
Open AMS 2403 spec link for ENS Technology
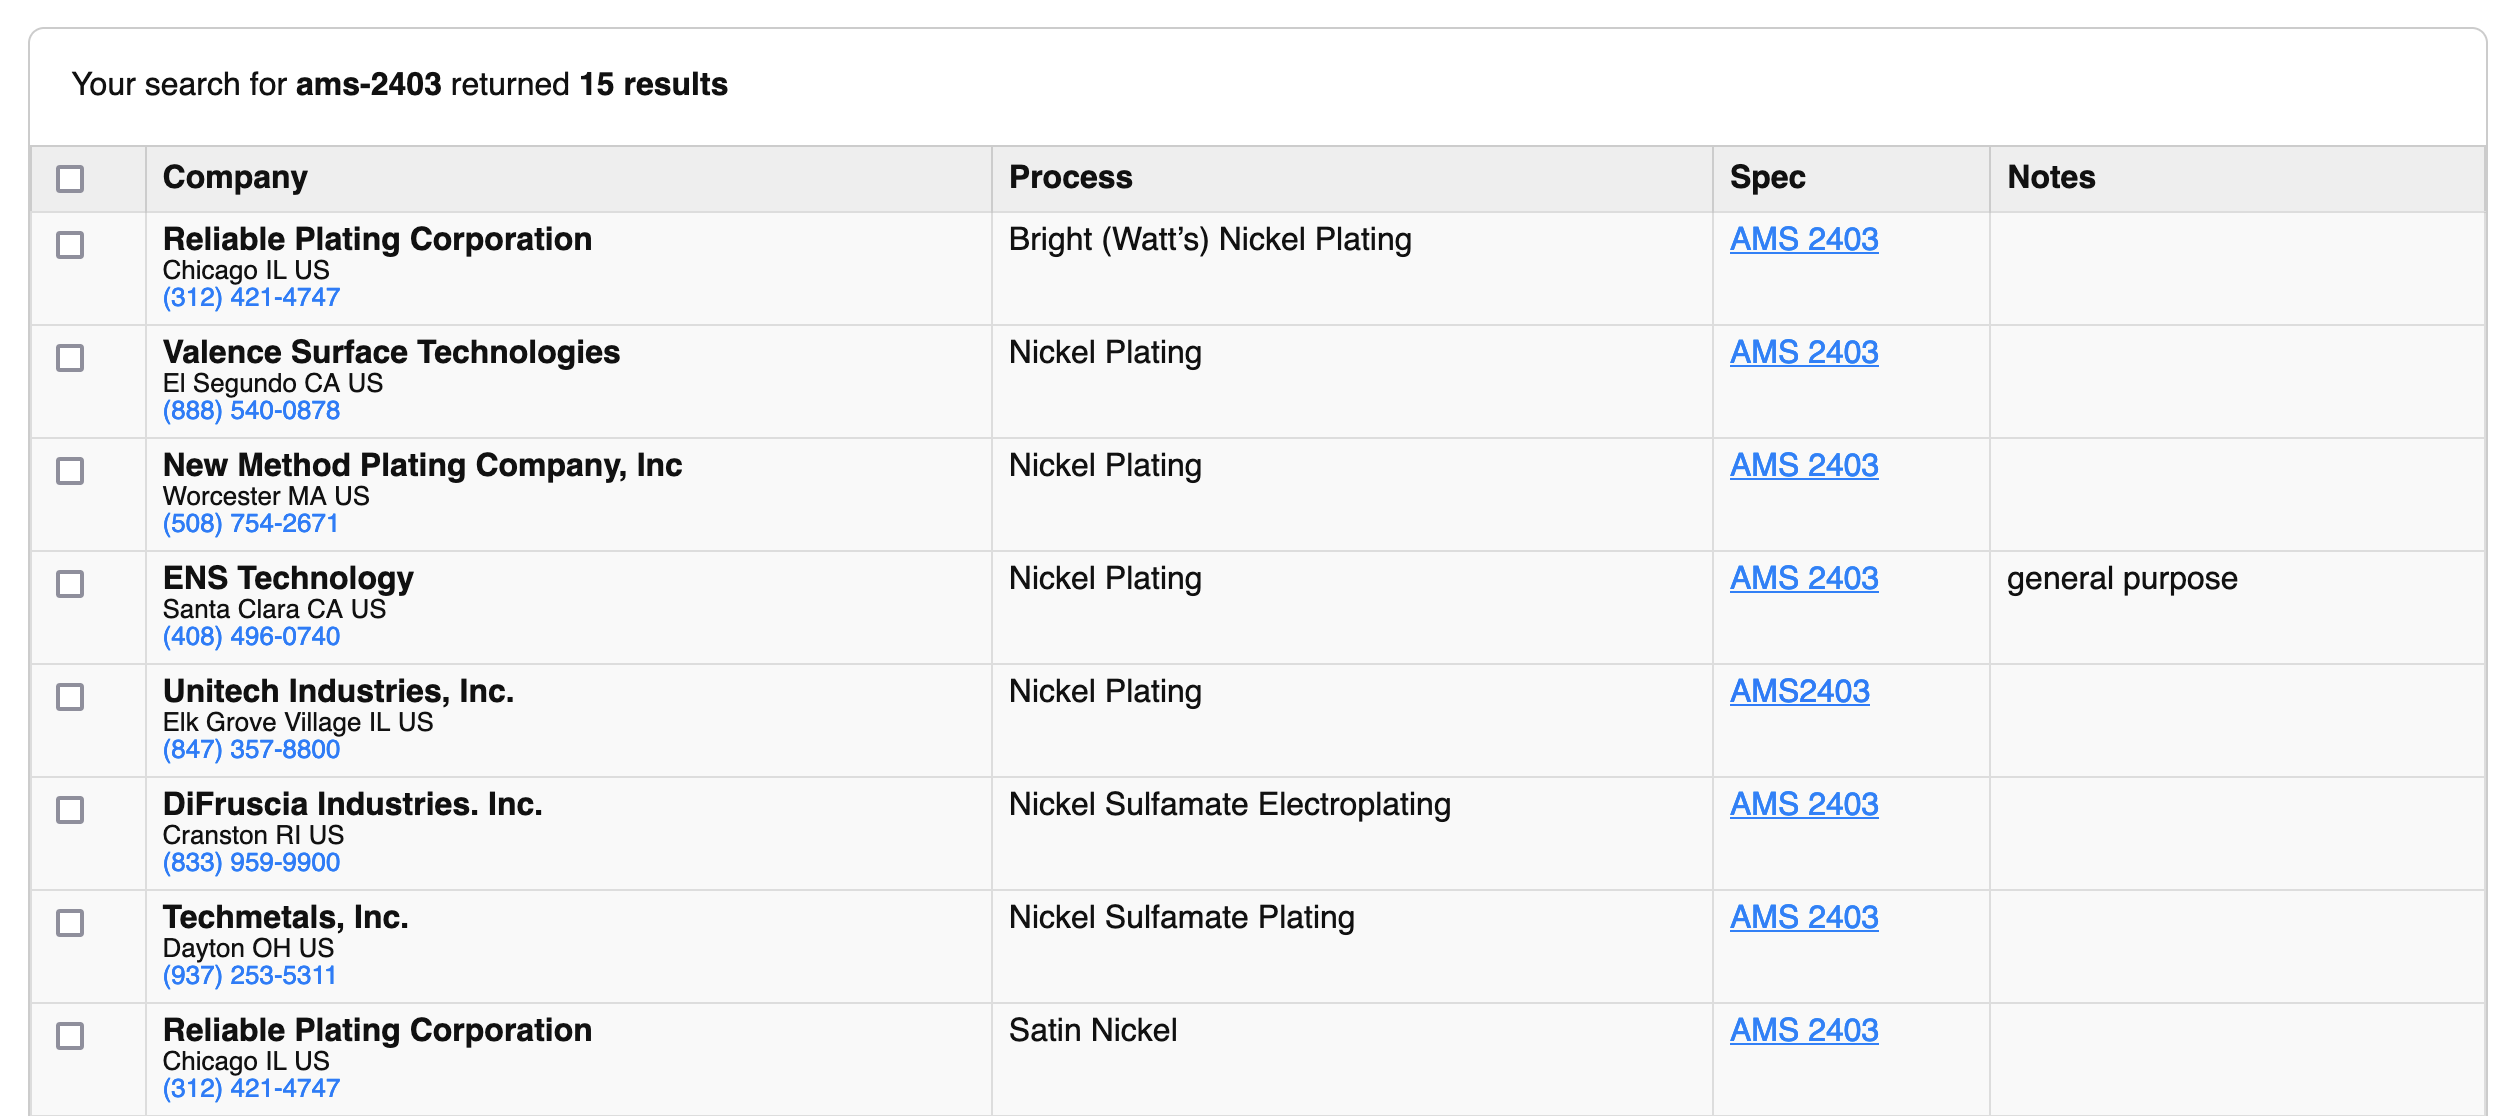click(1804, 579)
